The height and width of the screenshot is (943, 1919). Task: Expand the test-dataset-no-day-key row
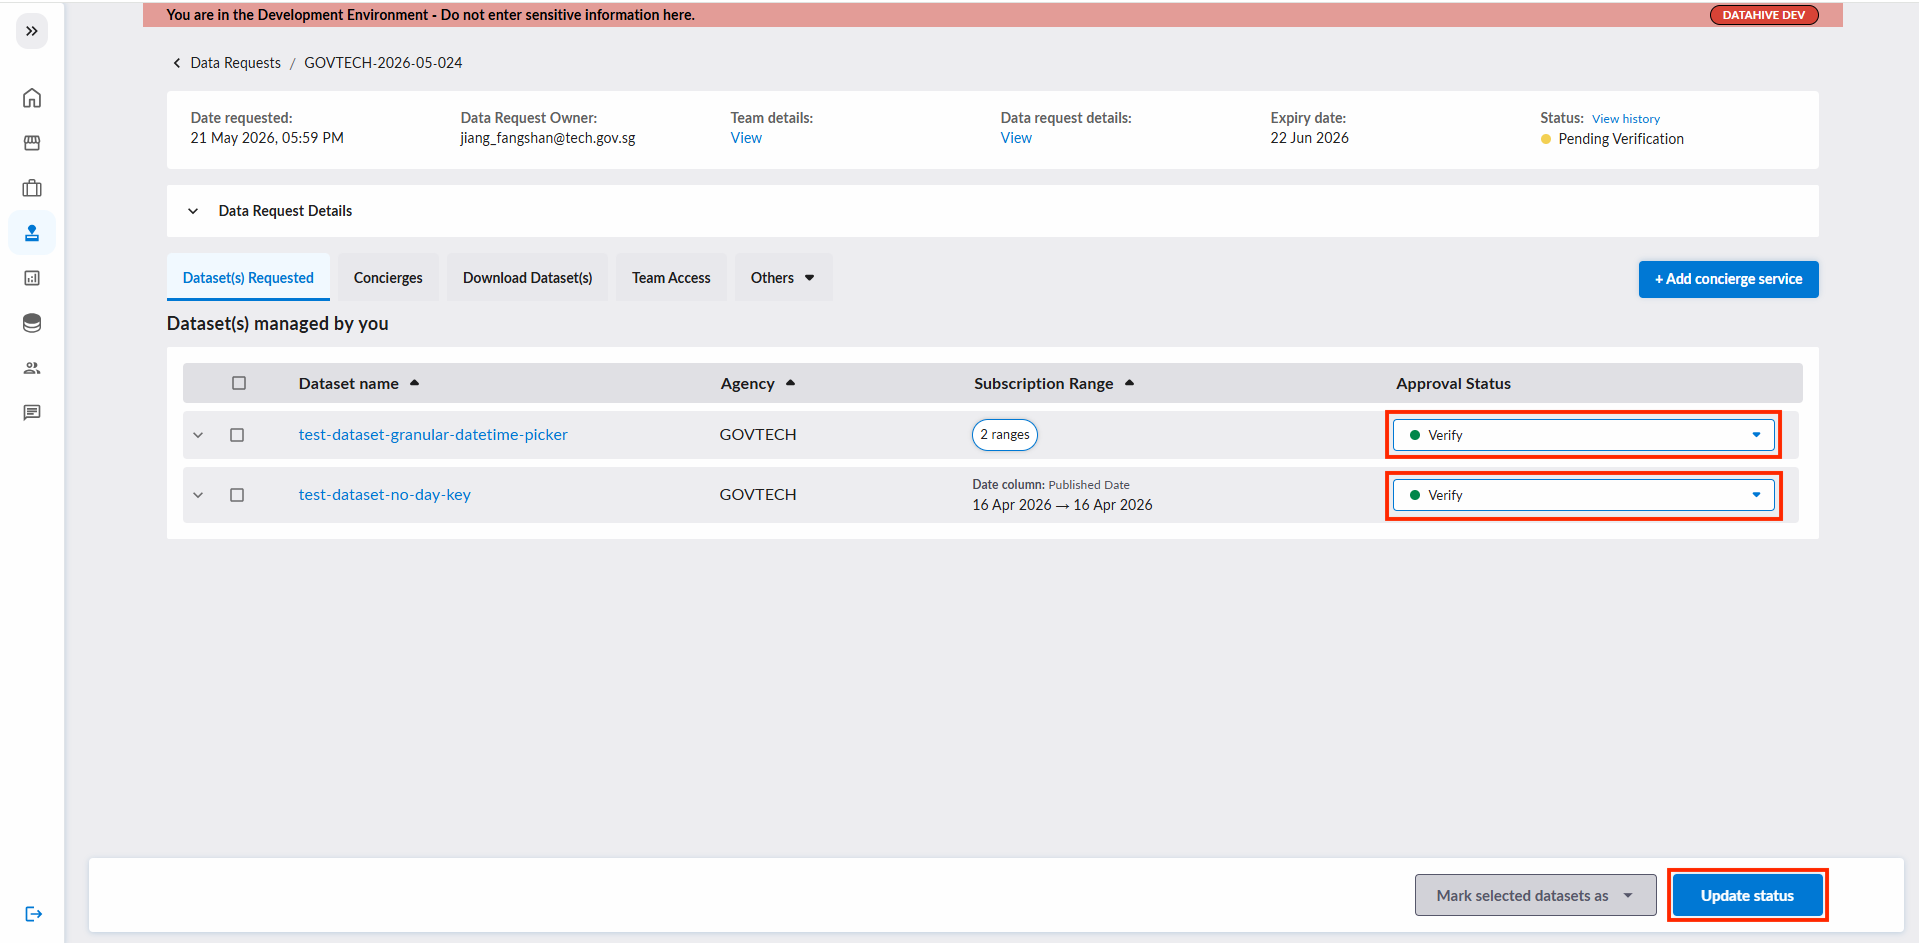[x=198, y=495]
